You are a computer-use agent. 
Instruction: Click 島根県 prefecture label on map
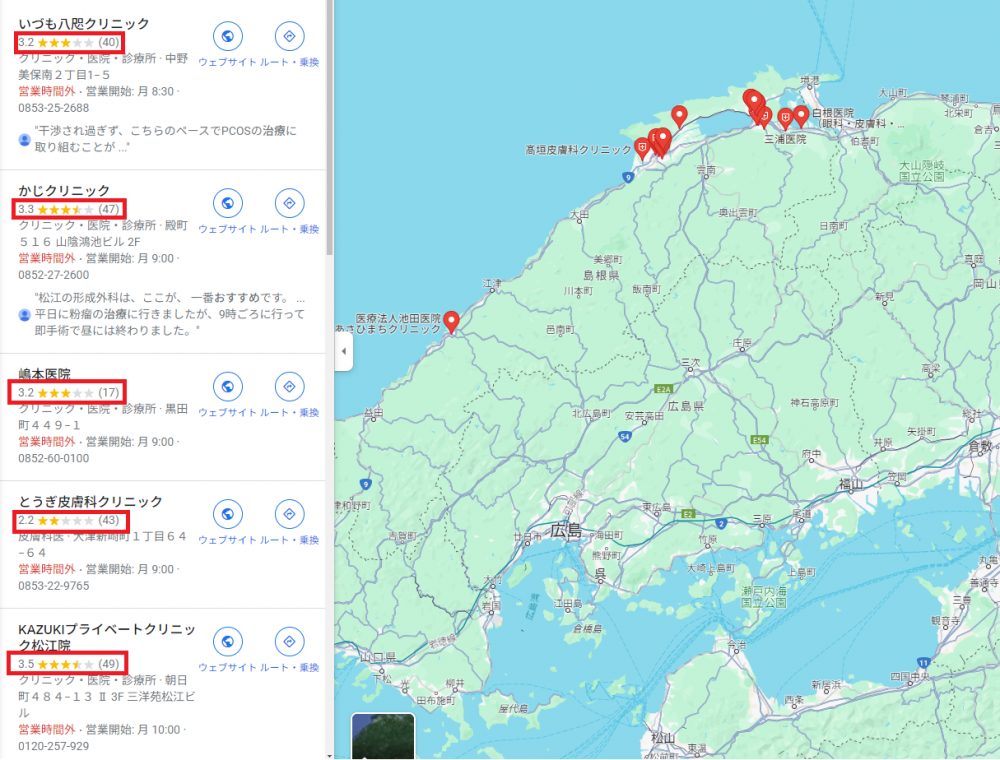pos(601,275)
